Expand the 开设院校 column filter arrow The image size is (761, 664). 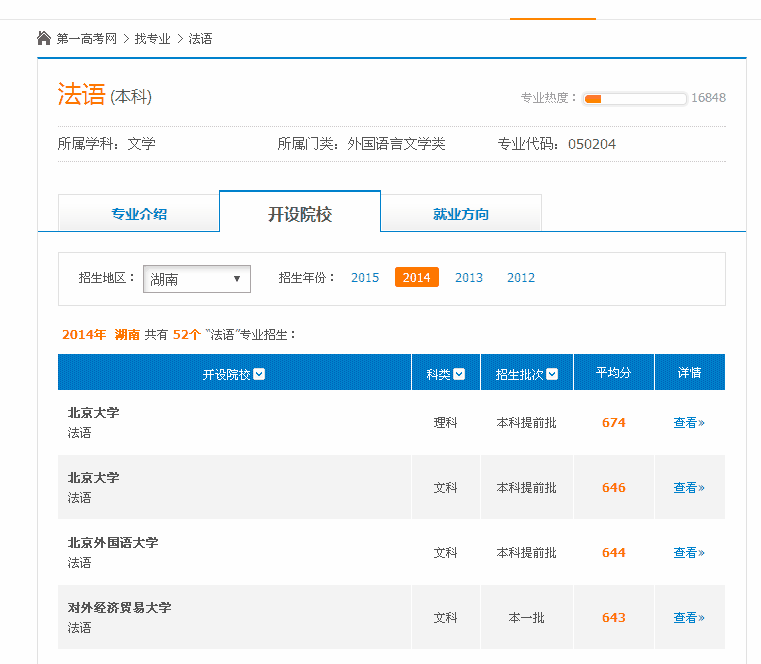point(259,374)
